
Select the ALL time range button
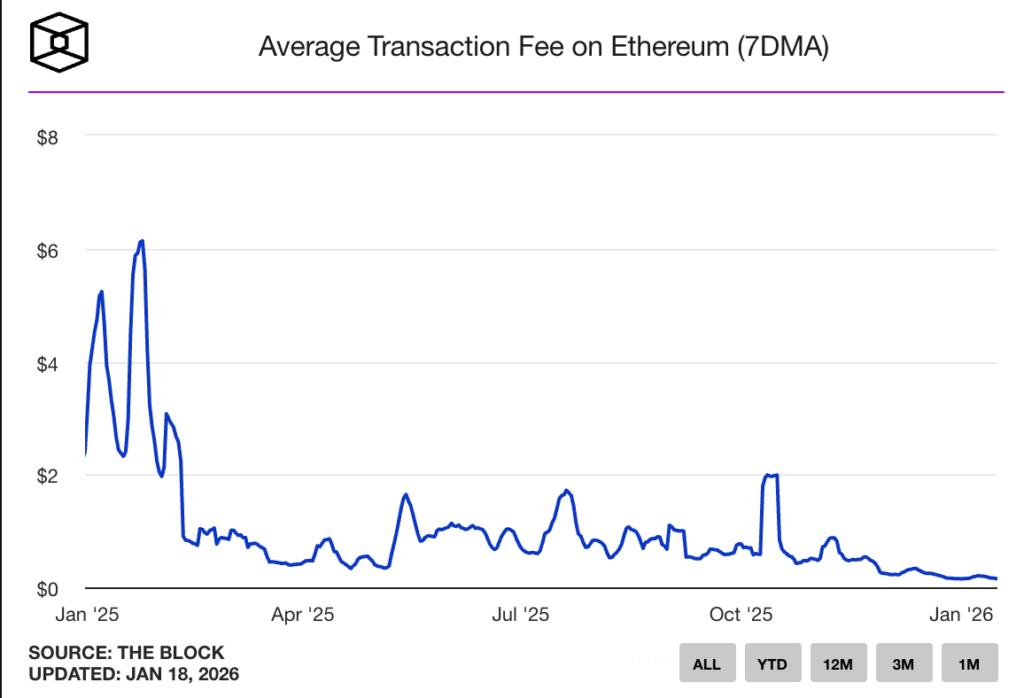point(706,663)
